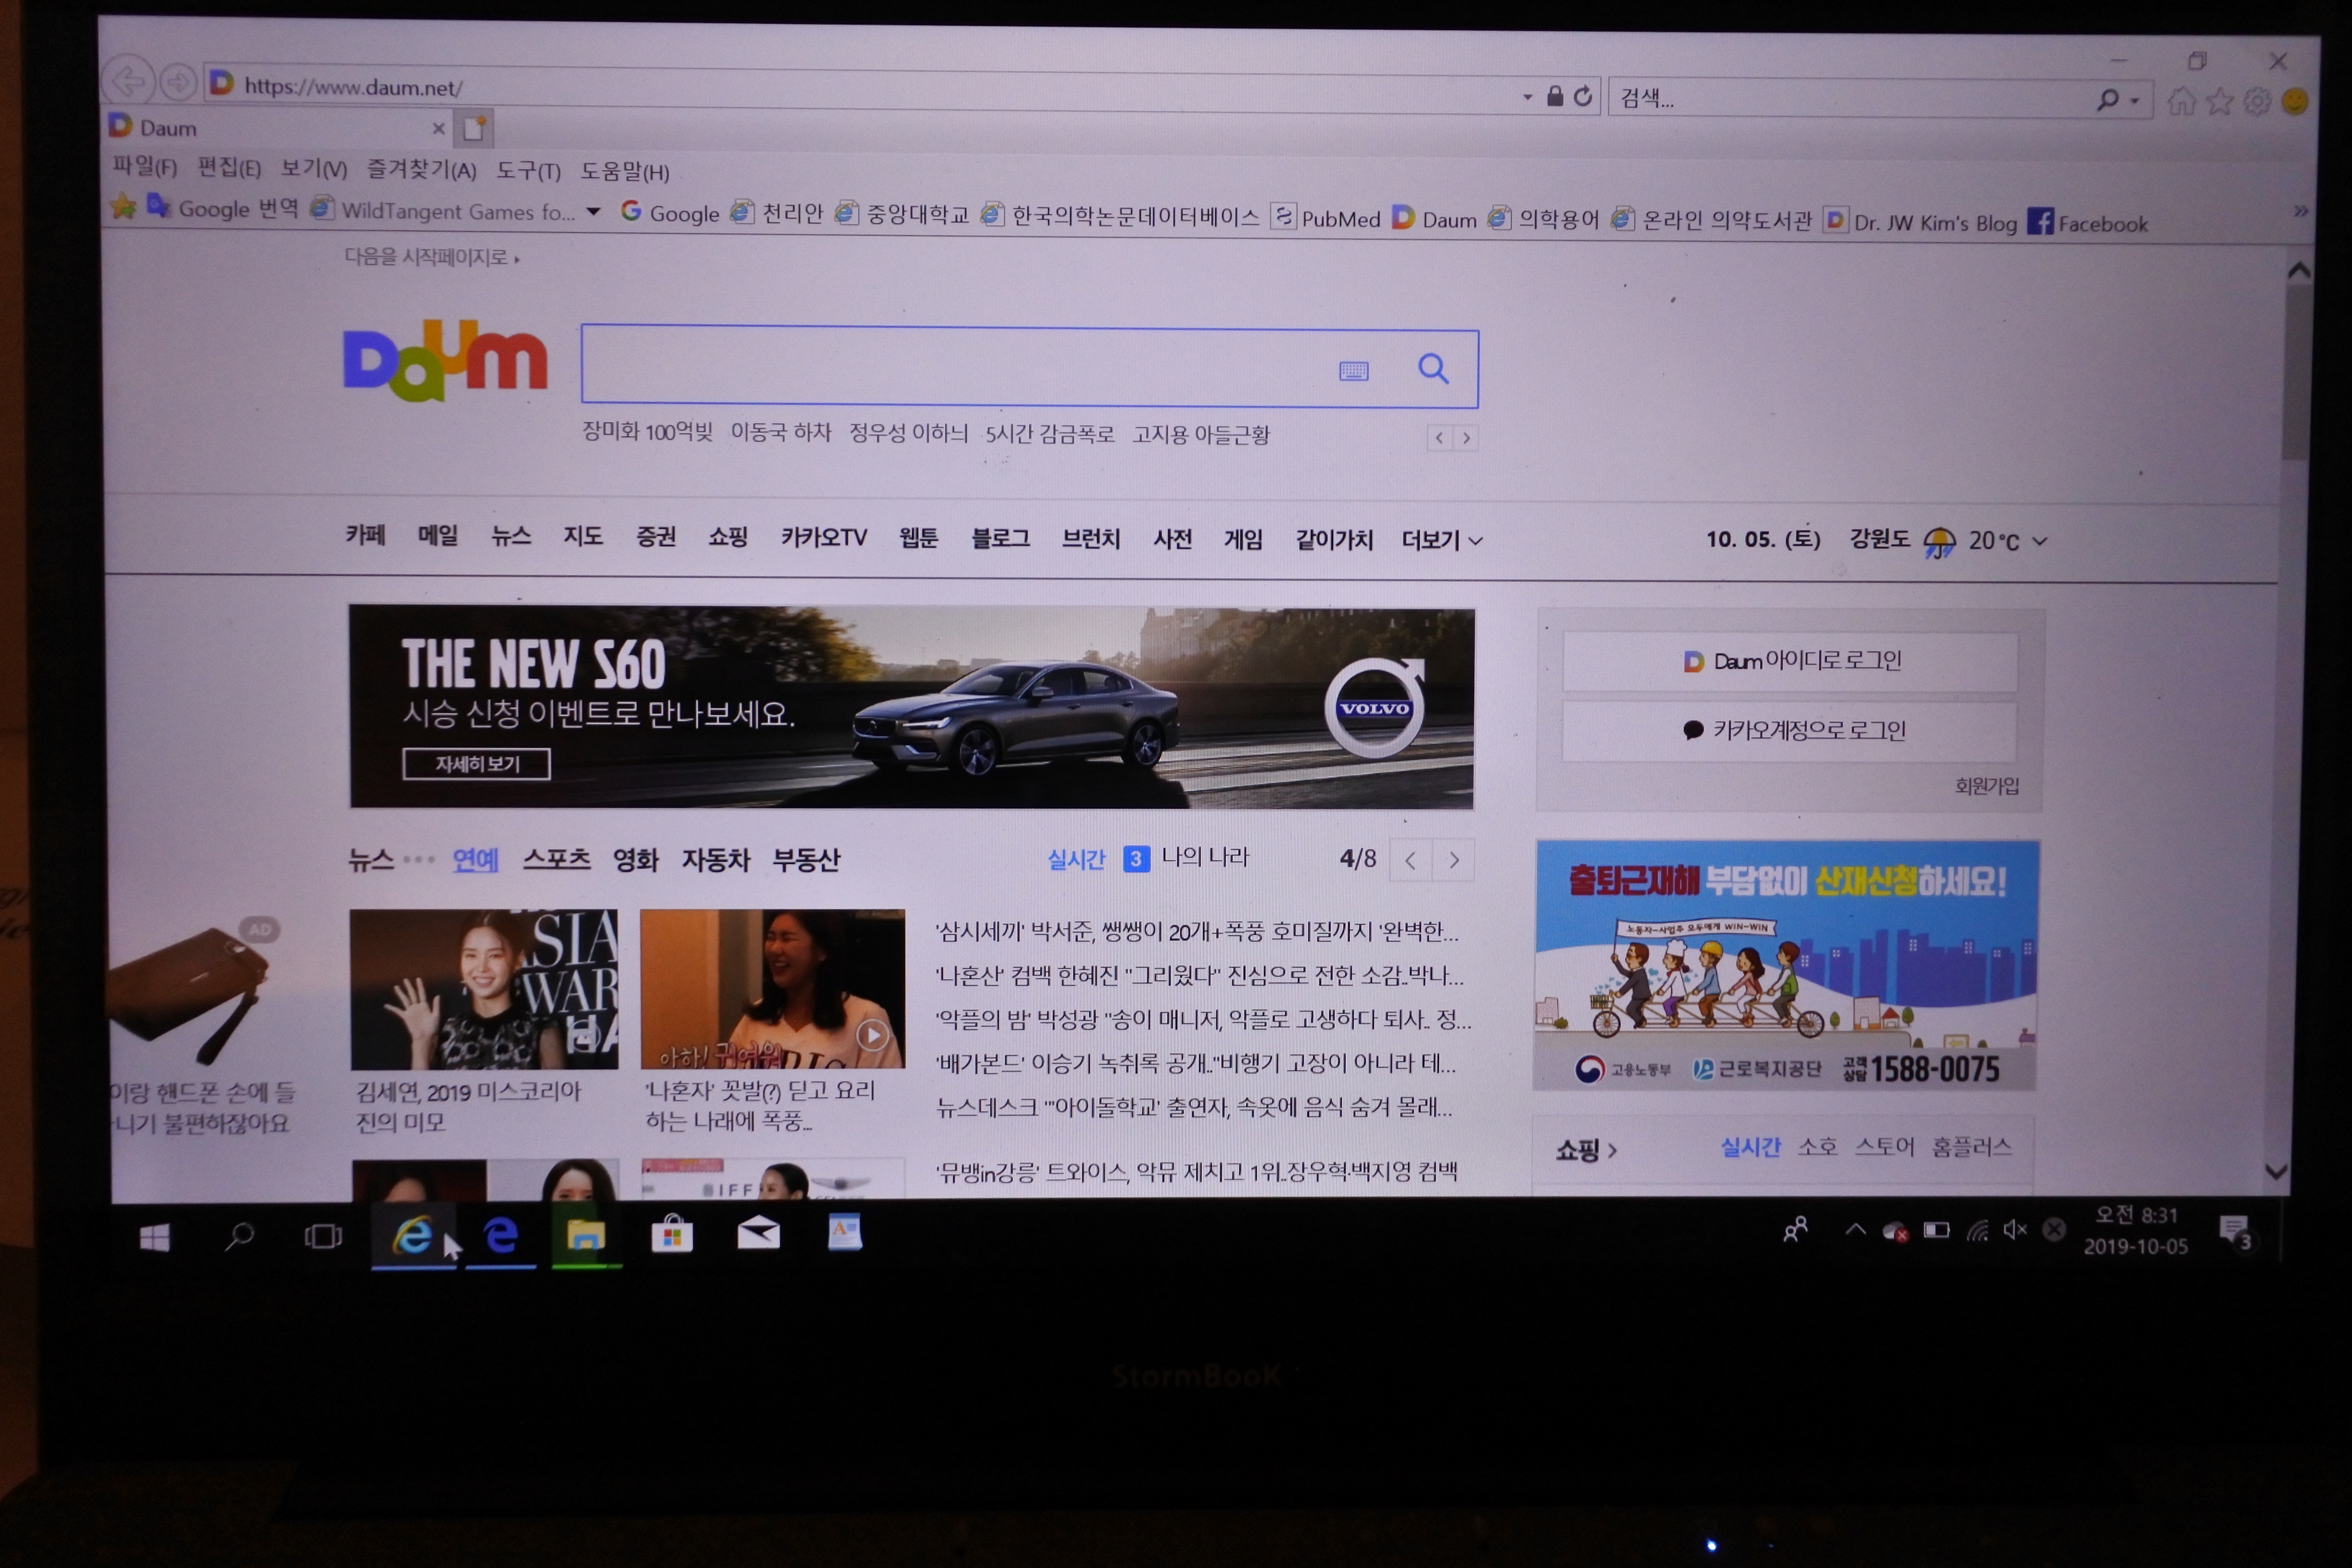Image resolution: width=2352 pixels, height=1568 pixels.
Task: Expand the WildTangent Games favorites dropdown
Action: (594, 212)
